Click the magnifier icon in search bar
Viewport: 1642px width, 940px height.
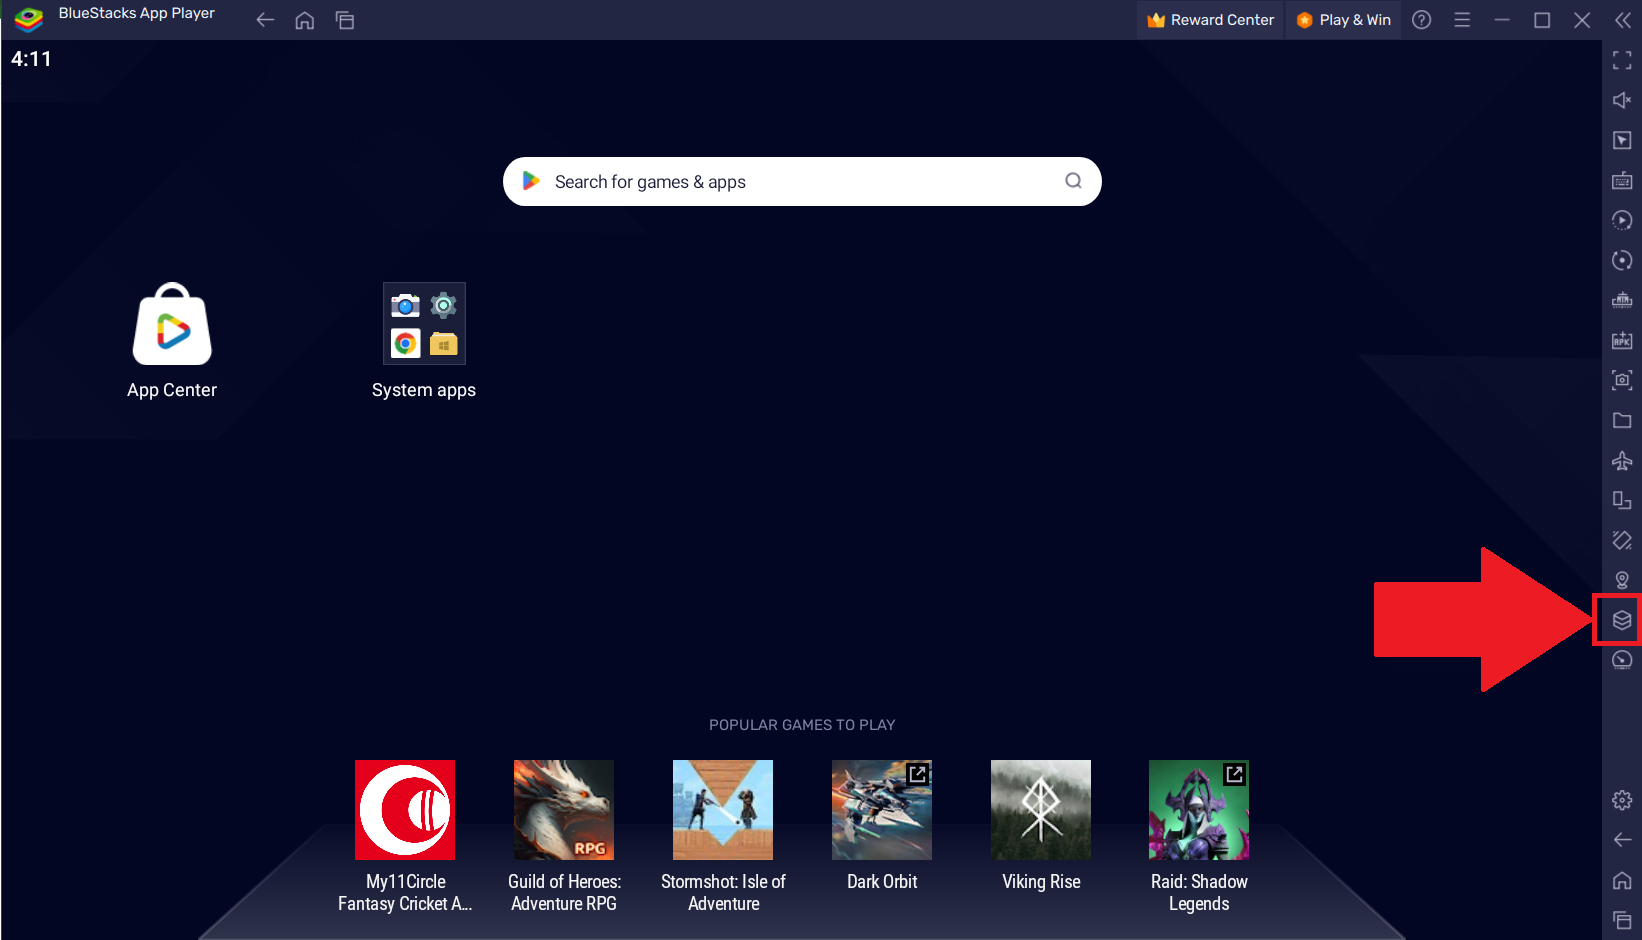1073,181
